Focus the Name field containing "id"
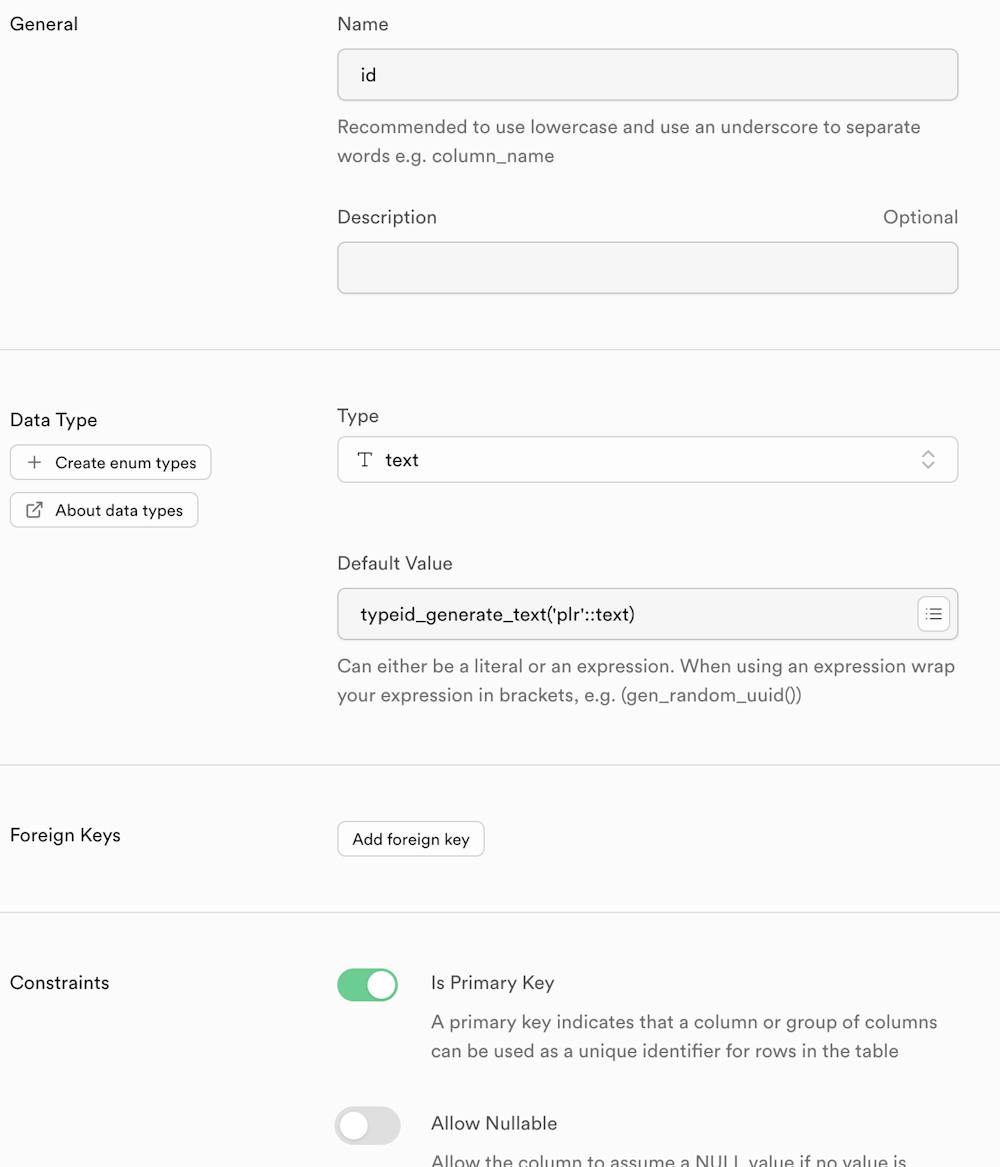 tap(647, 75)
